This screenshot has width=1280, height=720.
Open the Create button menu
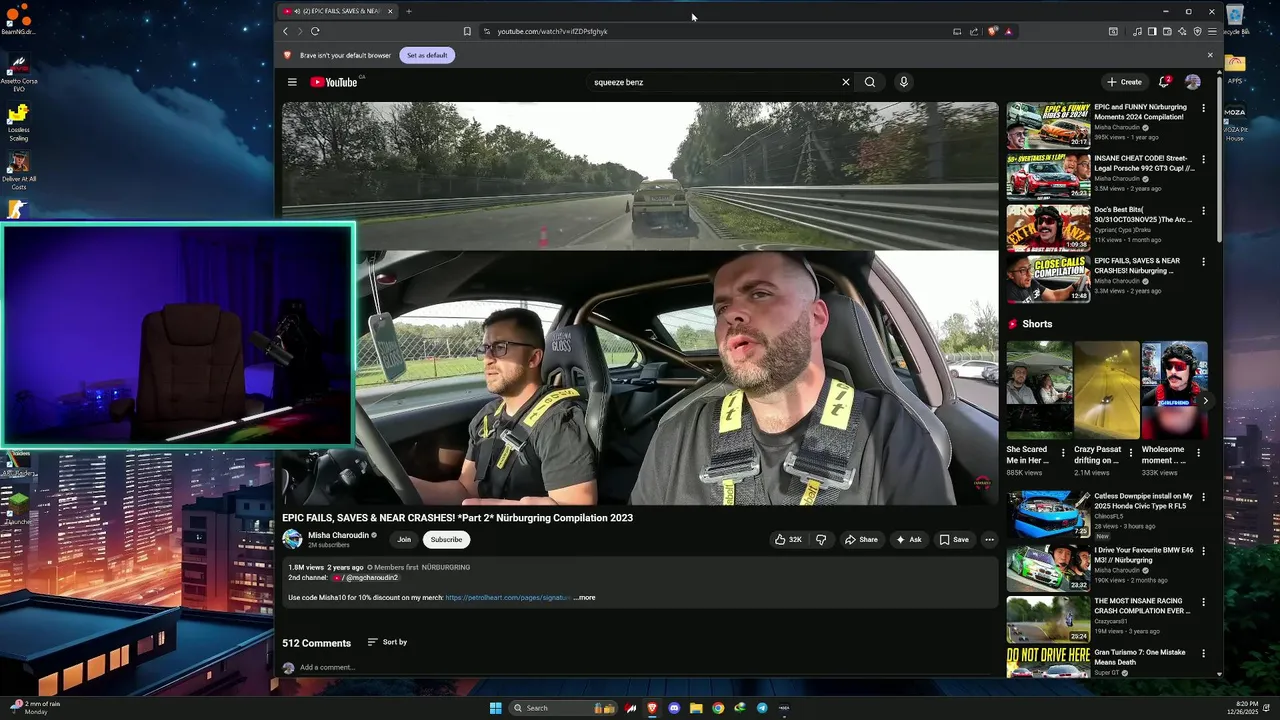[1124, 82]
